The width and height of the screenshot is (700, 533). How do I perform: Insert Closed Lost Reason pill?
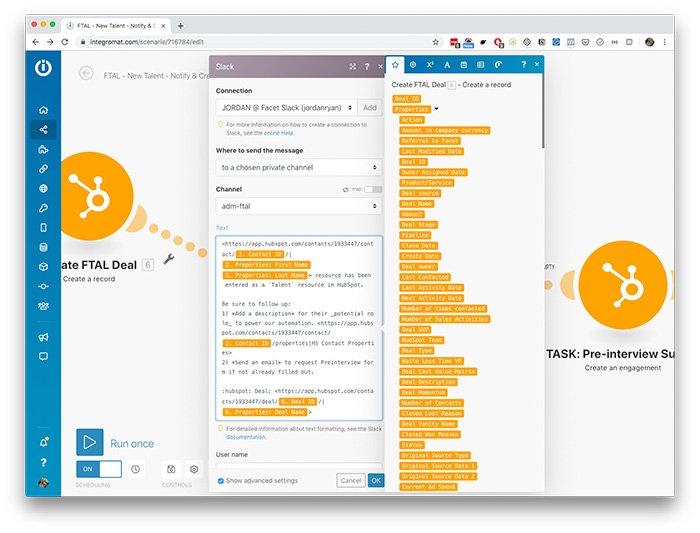[x=432, y=413]
